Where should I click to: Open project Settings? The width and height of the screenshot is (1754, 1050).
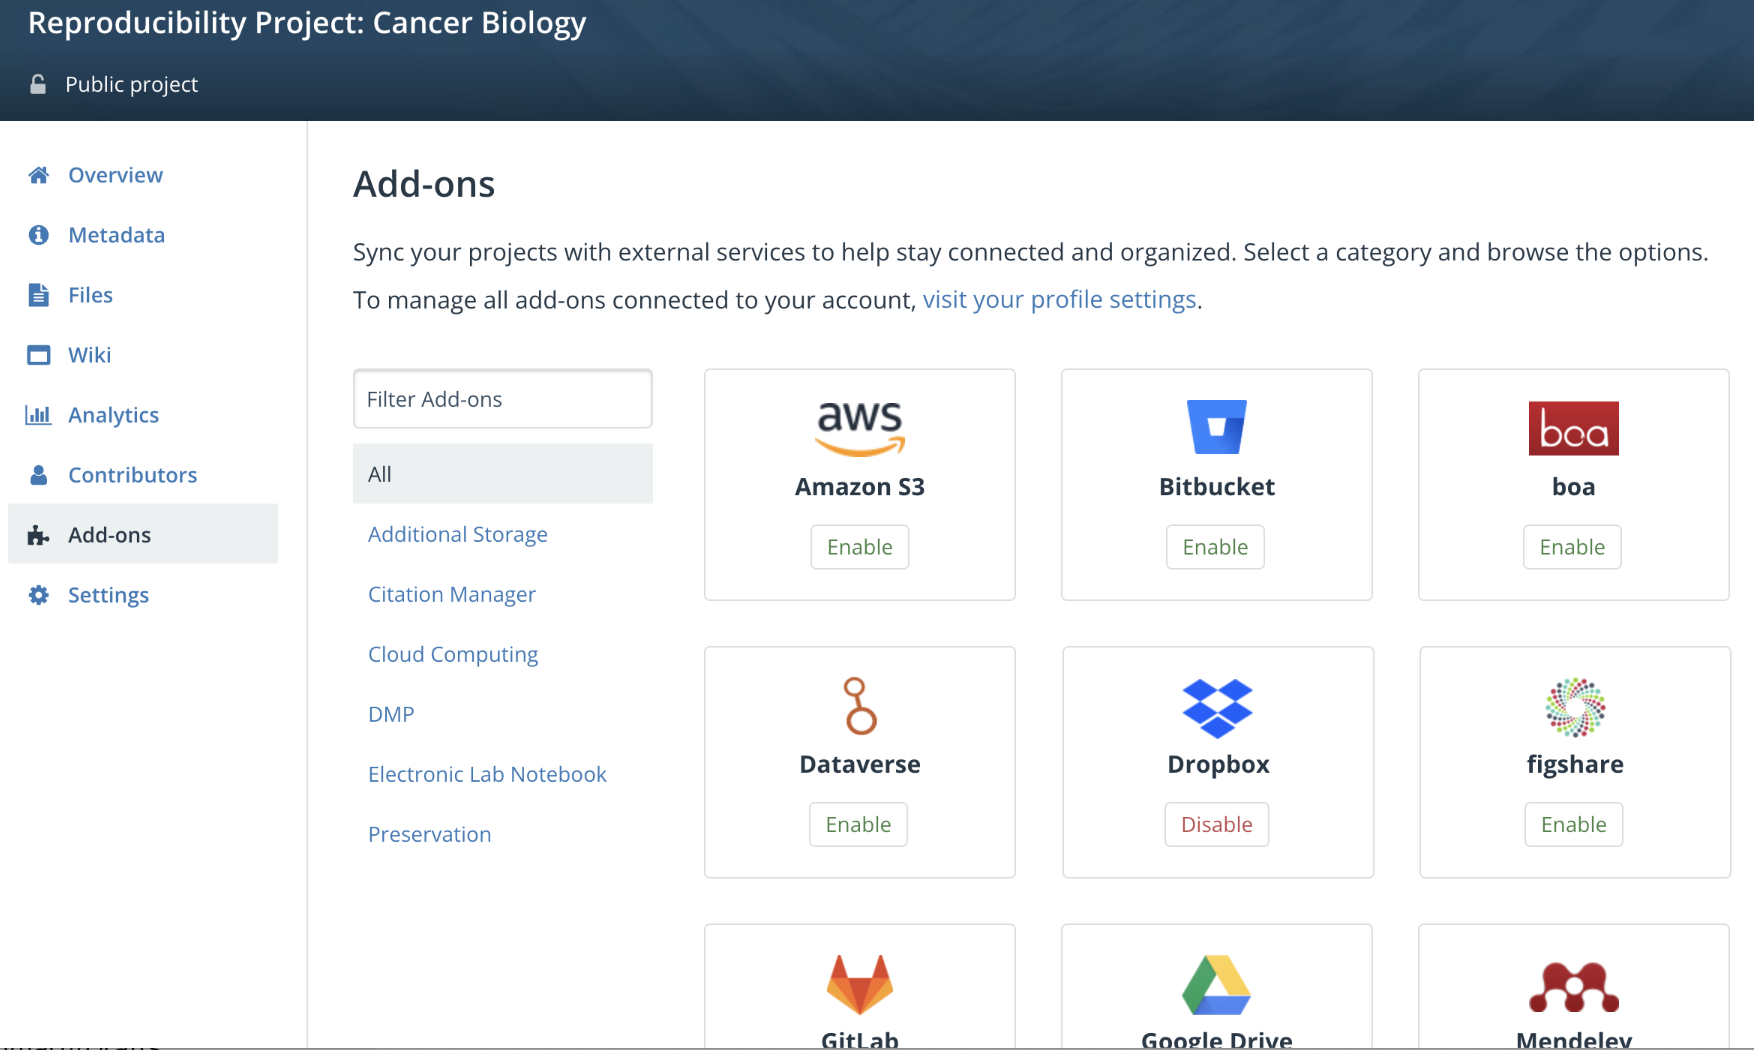point(108,595)
